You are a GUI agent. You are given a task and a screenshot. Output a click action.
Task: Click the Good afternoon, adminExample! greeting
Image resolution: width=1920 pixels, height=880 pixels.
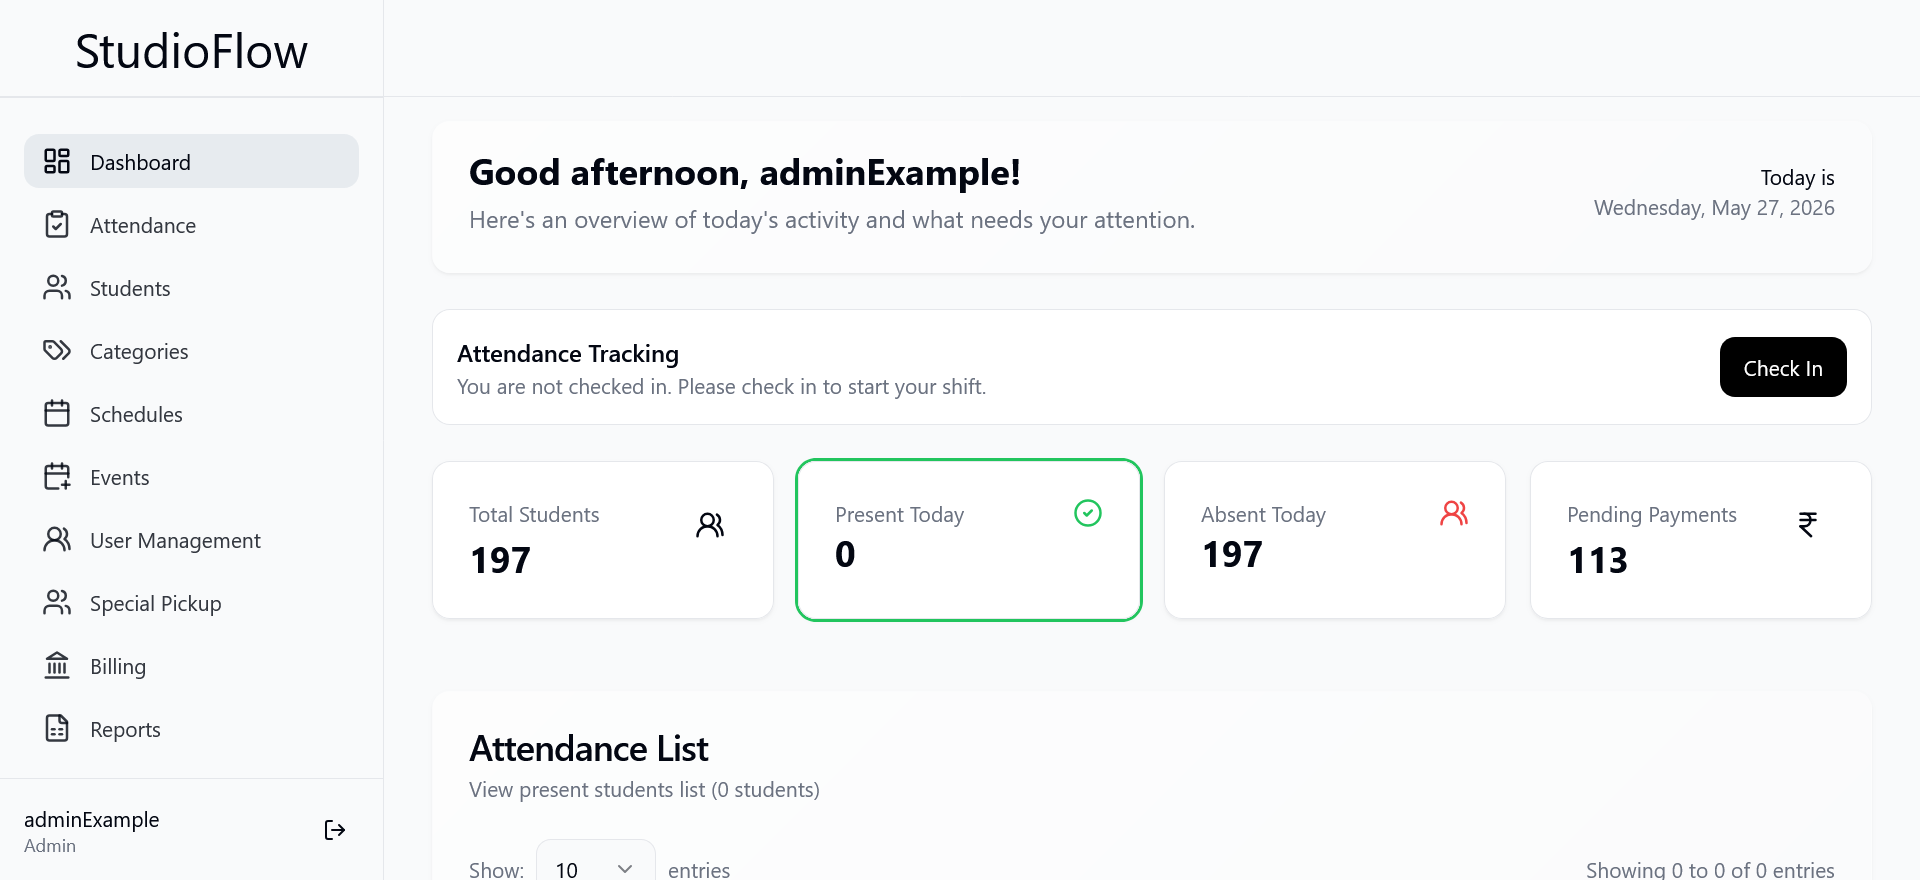click(x=745, y=172)
